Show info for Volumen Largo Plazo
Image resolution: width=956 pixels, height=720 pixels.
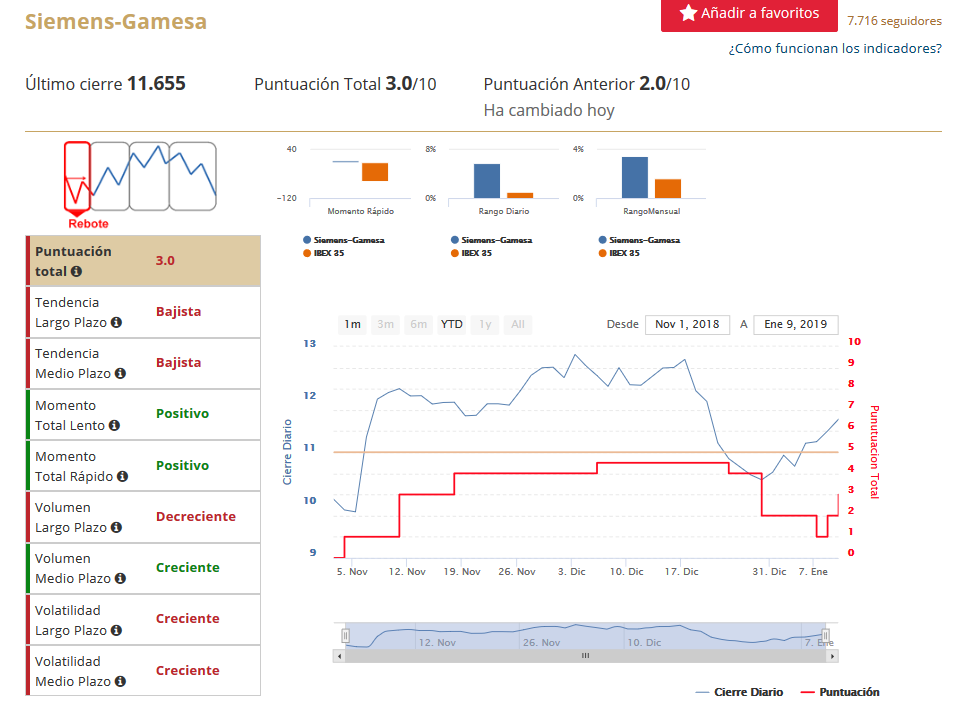(x=116, y=528)
